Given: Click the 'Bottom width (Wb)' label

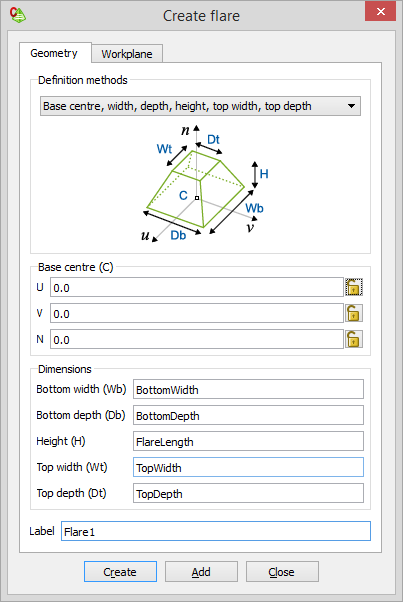Looking at the screenshot, I should [x=81, y=389].
